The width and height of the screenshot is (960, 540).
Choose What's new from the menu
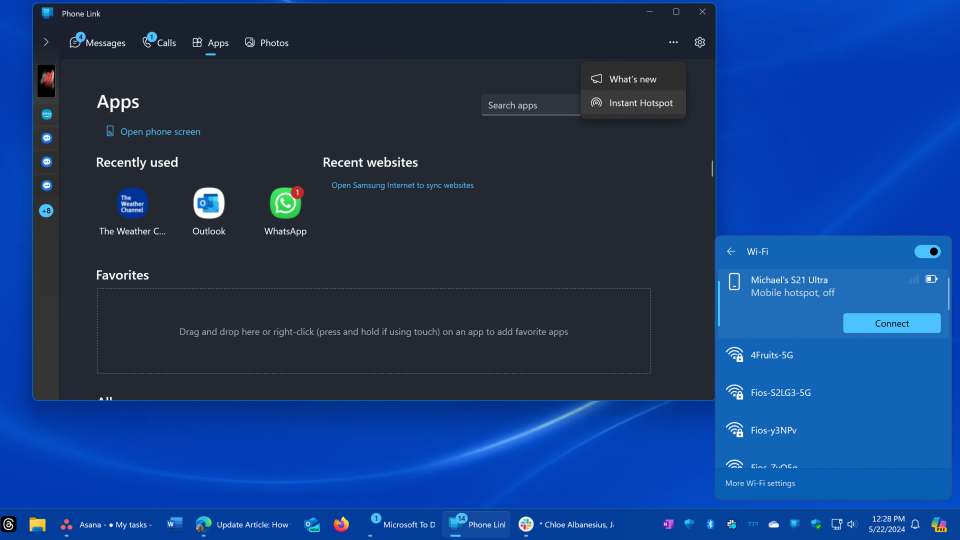633,79
